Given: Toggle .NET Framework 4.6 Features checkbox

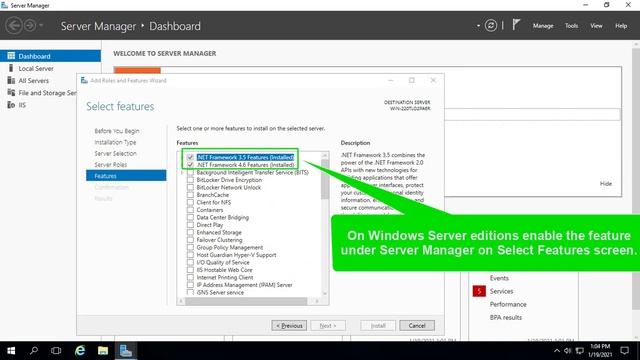Looking at the screenshot, I should [x=190, y=164].
